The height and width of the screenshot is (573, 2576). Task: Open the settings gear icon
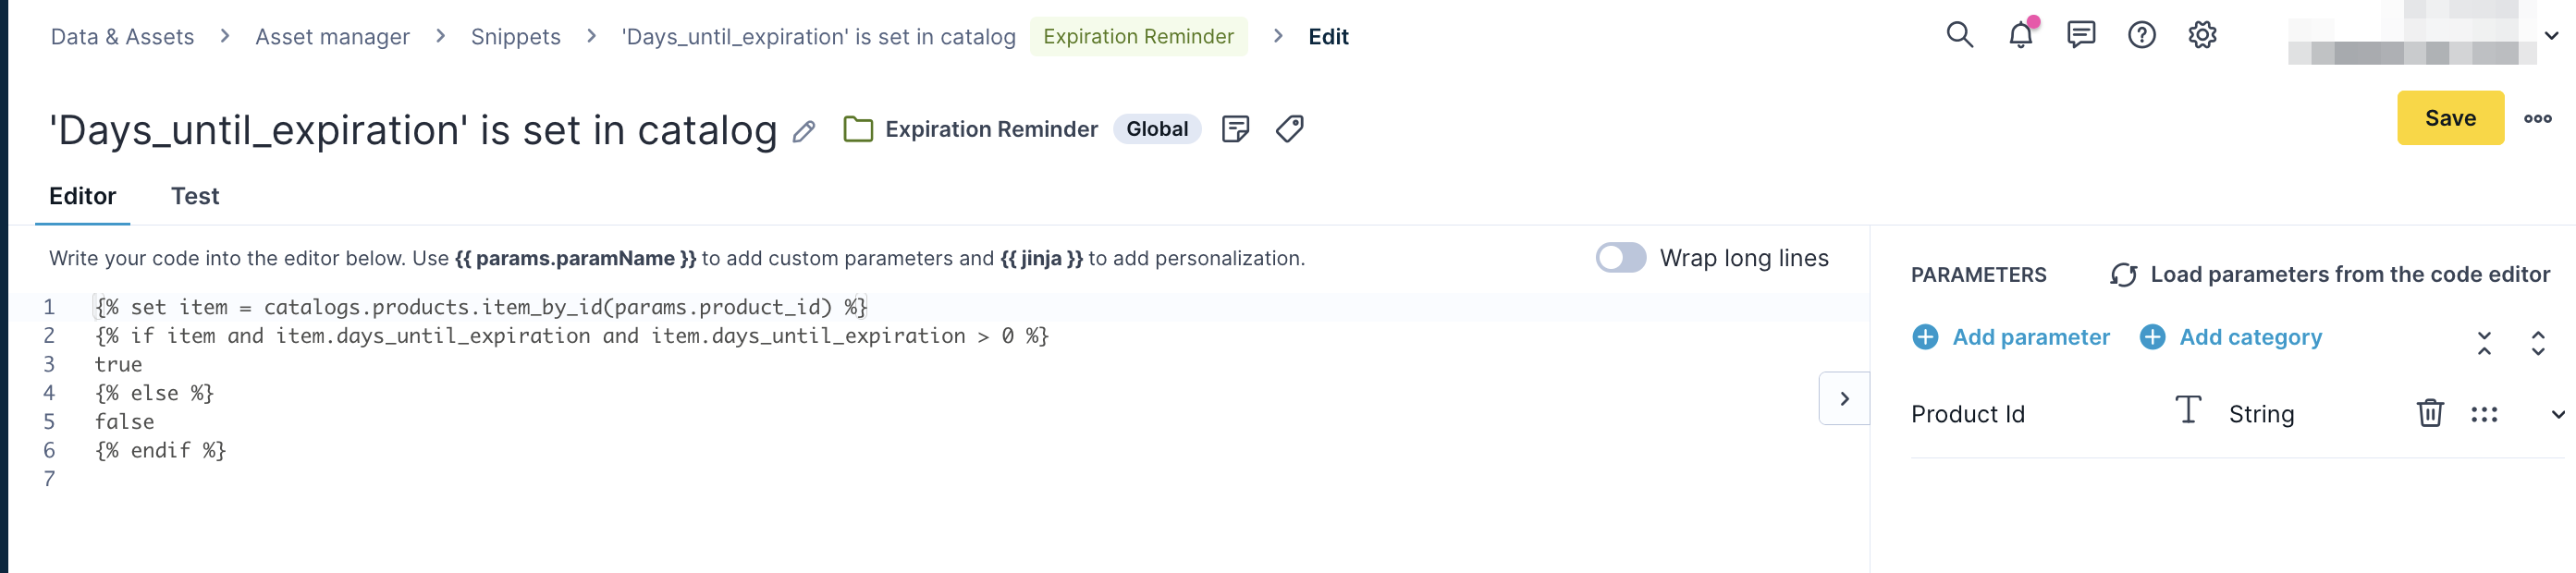click(x=2202, y=36)
